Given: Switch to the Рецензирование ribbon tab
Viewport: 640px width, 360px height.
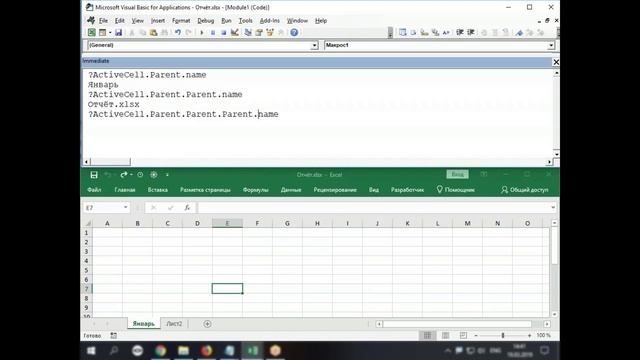Looking at the screenshot, I should [335, 190].
